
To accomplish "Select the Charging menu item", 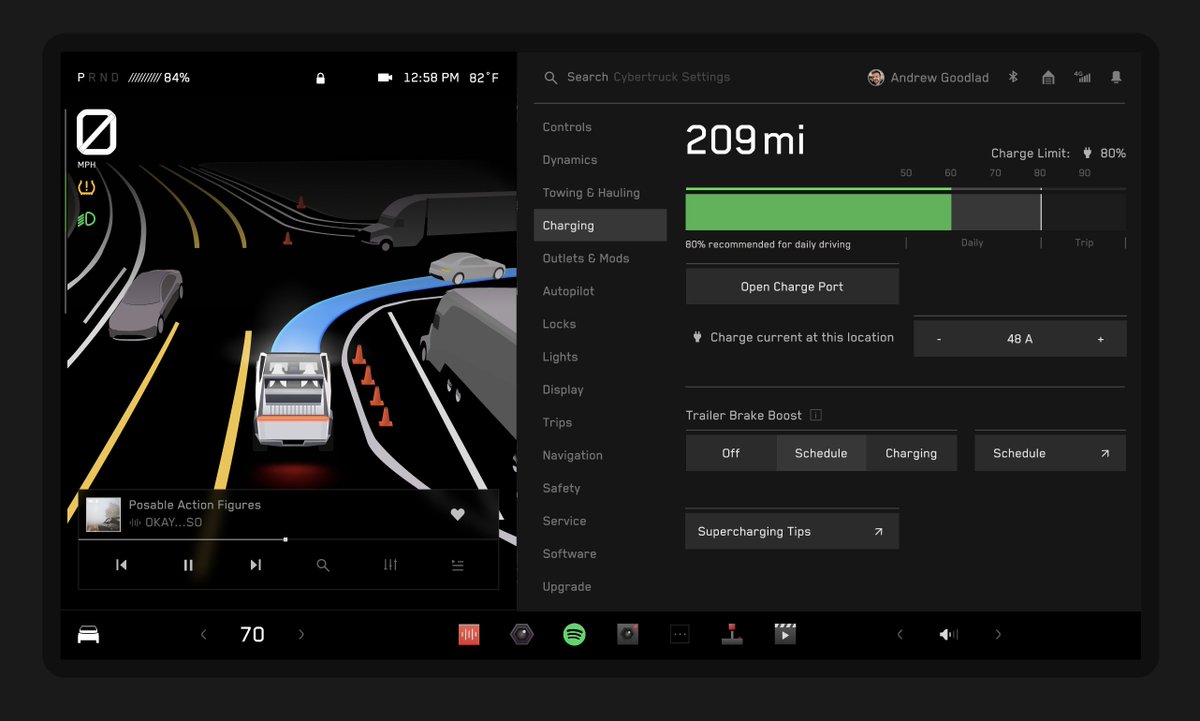I will coord(600,225).
